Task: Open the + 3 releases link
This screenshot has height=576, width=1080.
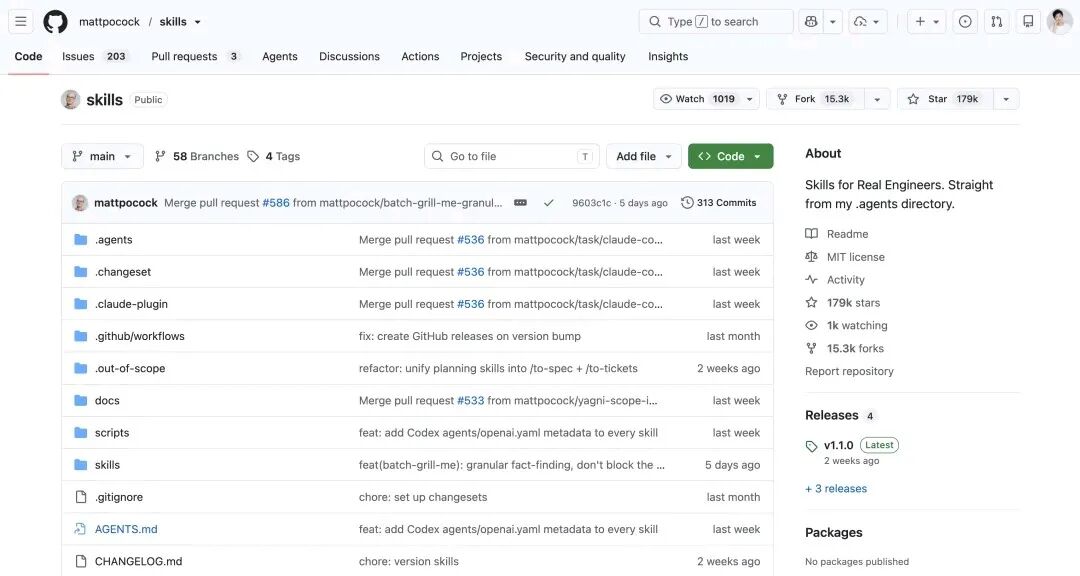Action: (836, 488)
